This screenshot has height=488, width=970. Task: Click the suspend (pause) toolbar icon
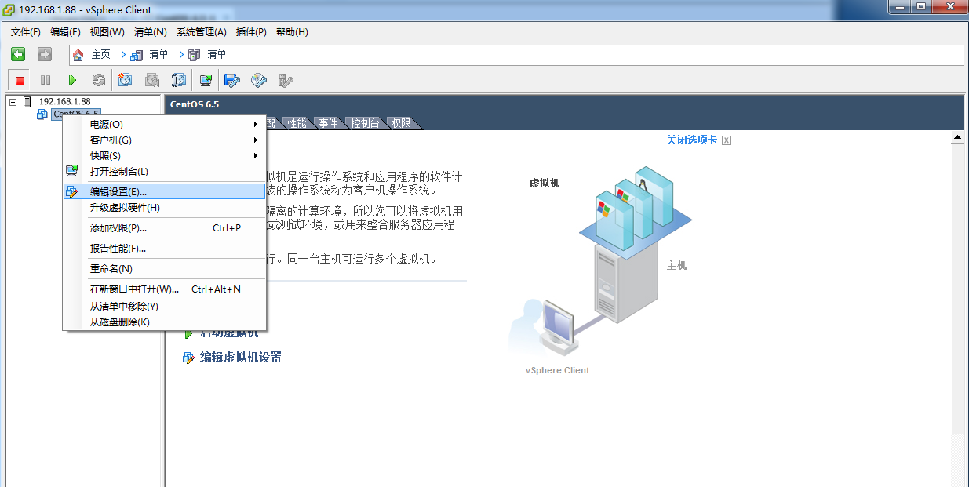tap(45, 80)
